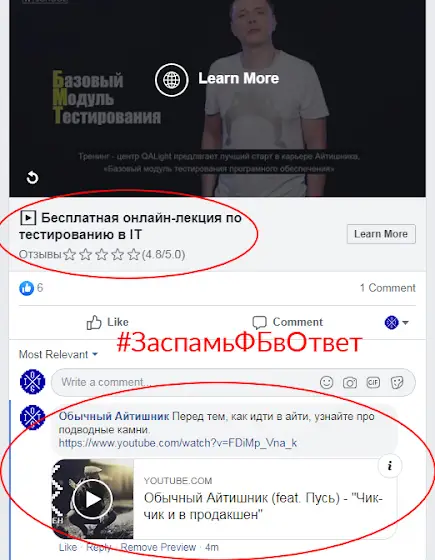Click Reply under the comment
This screenshot has height=560, width=435.
99,547
